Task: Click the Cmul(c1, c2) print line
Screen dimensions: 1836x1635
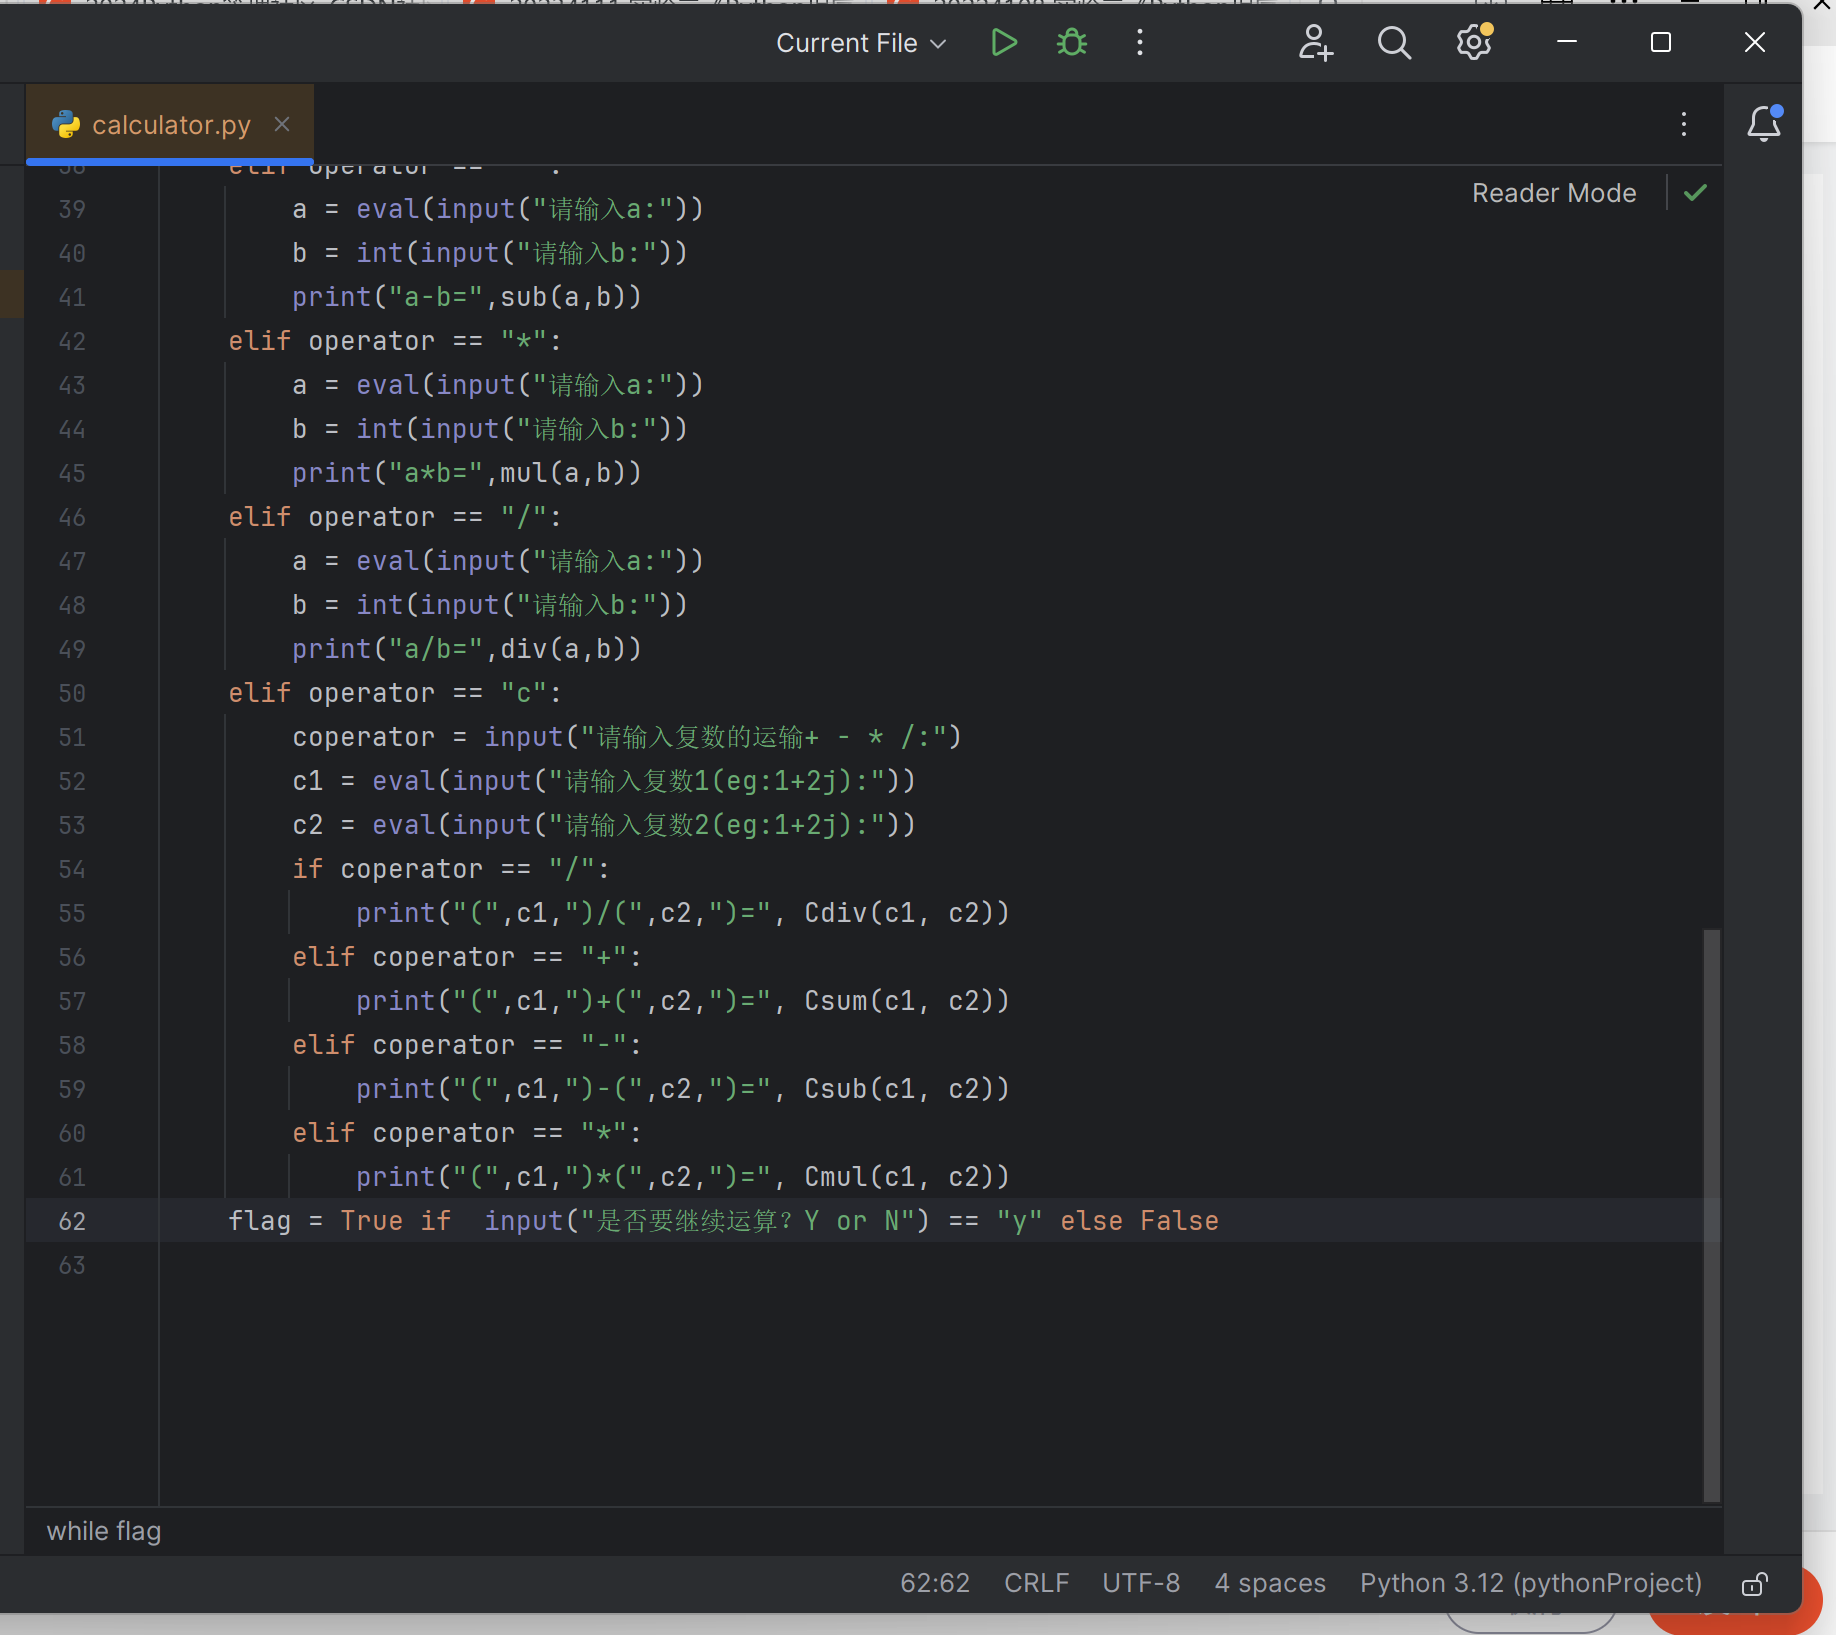Action: point(682,1177)
